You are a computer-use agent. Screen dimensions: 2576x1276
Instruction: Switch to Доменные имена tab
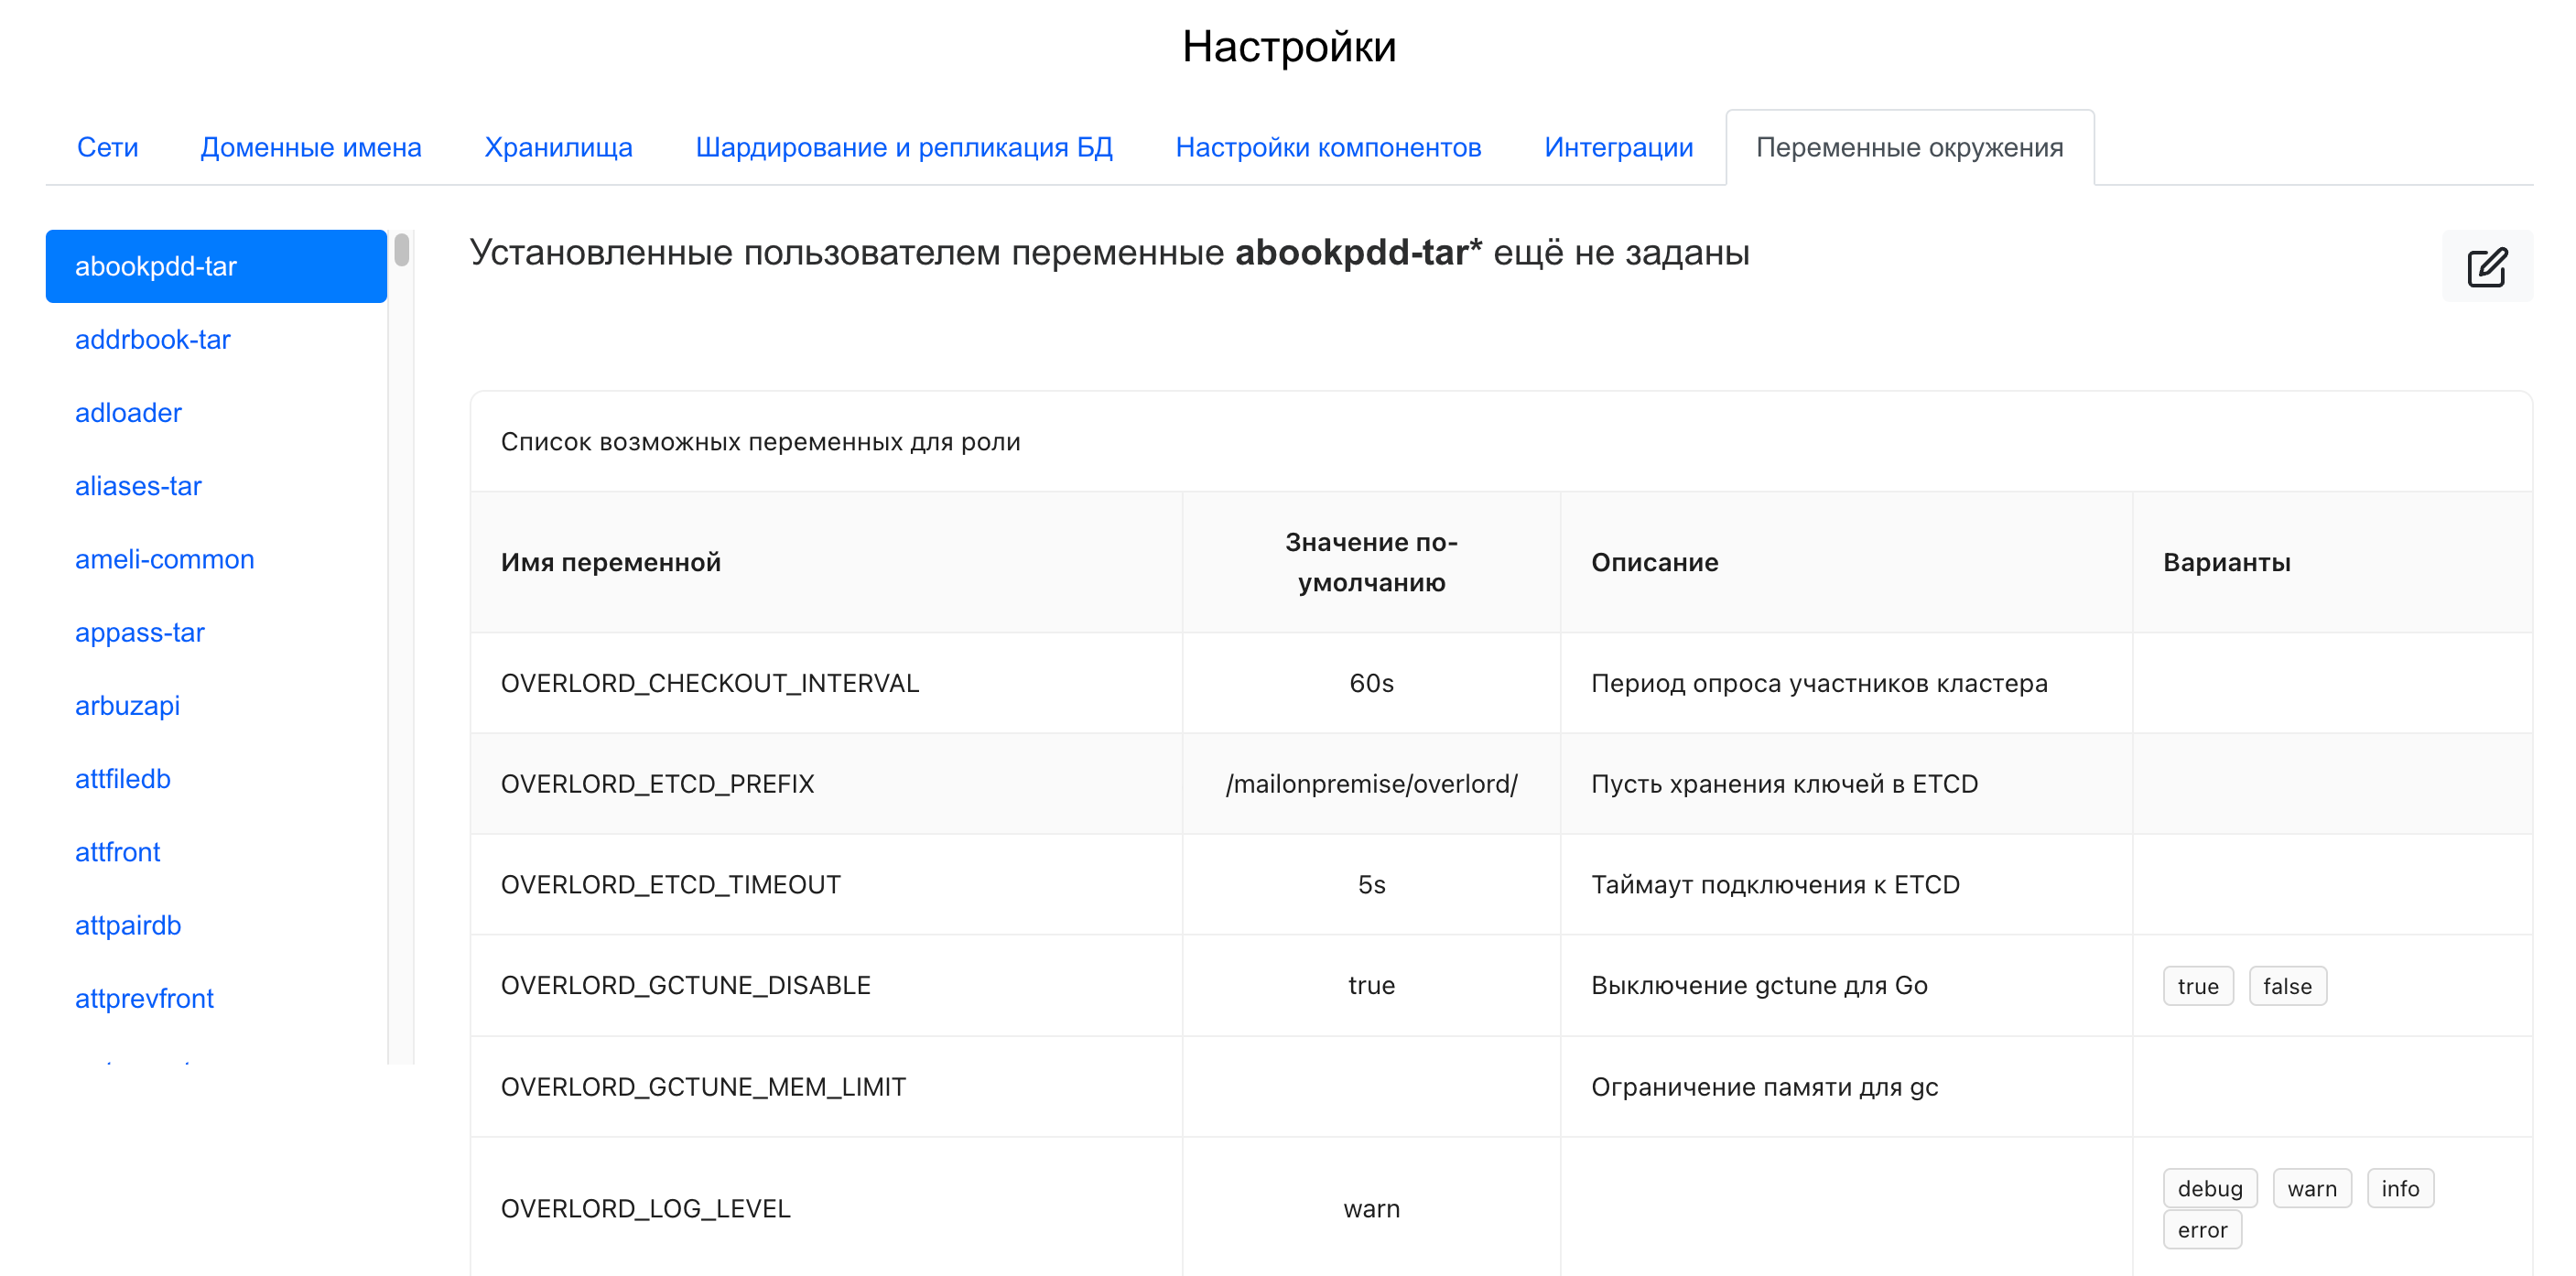(311, 147)
